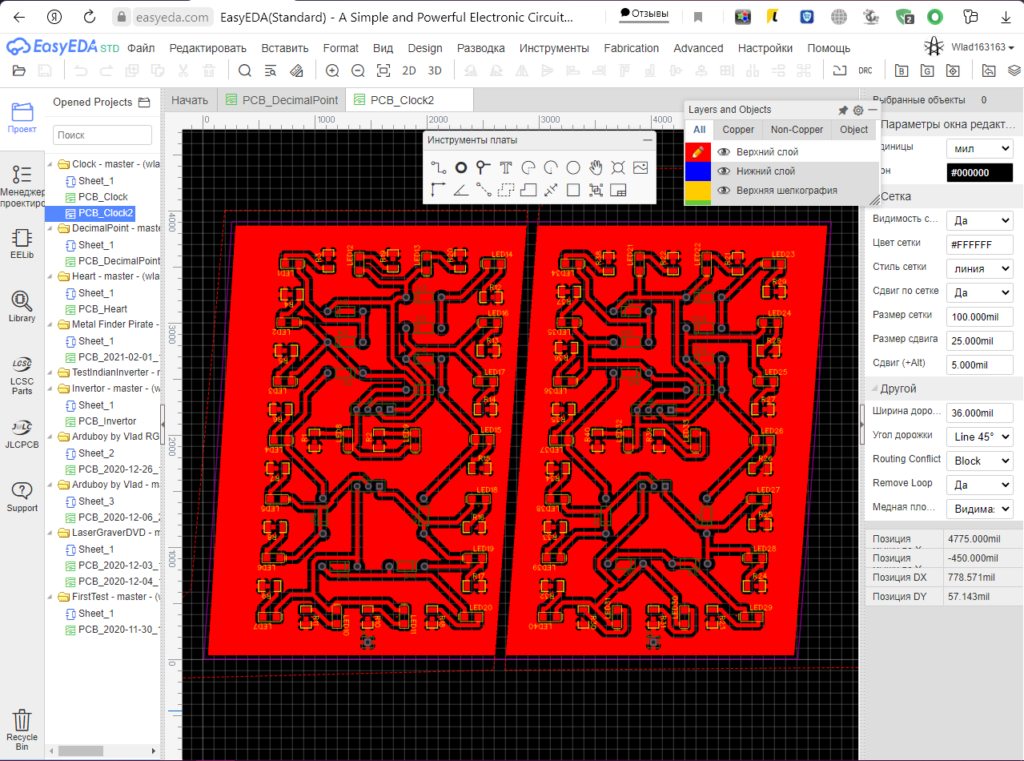
Task: Hide the Верхняя шелкография layer
Action: coord(724,190)
